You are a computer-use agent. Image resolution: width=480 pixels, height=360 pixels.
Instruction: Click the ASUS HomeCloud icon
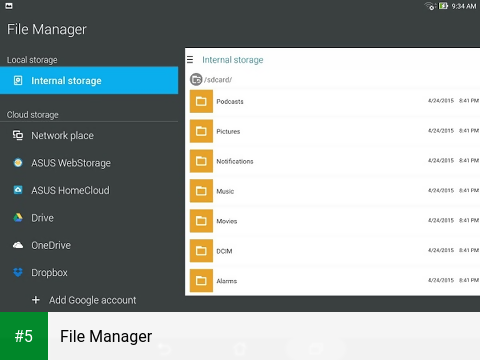click(18, 190)
